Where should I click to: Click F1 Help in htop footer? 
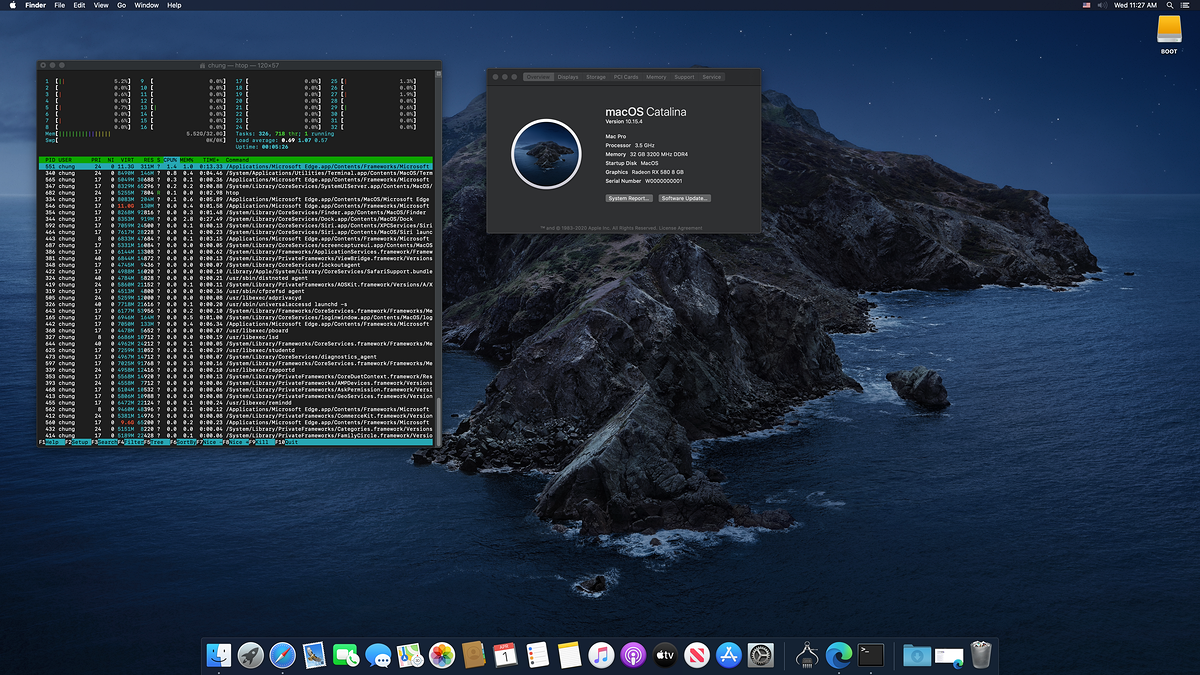click(x=52, y=441)
